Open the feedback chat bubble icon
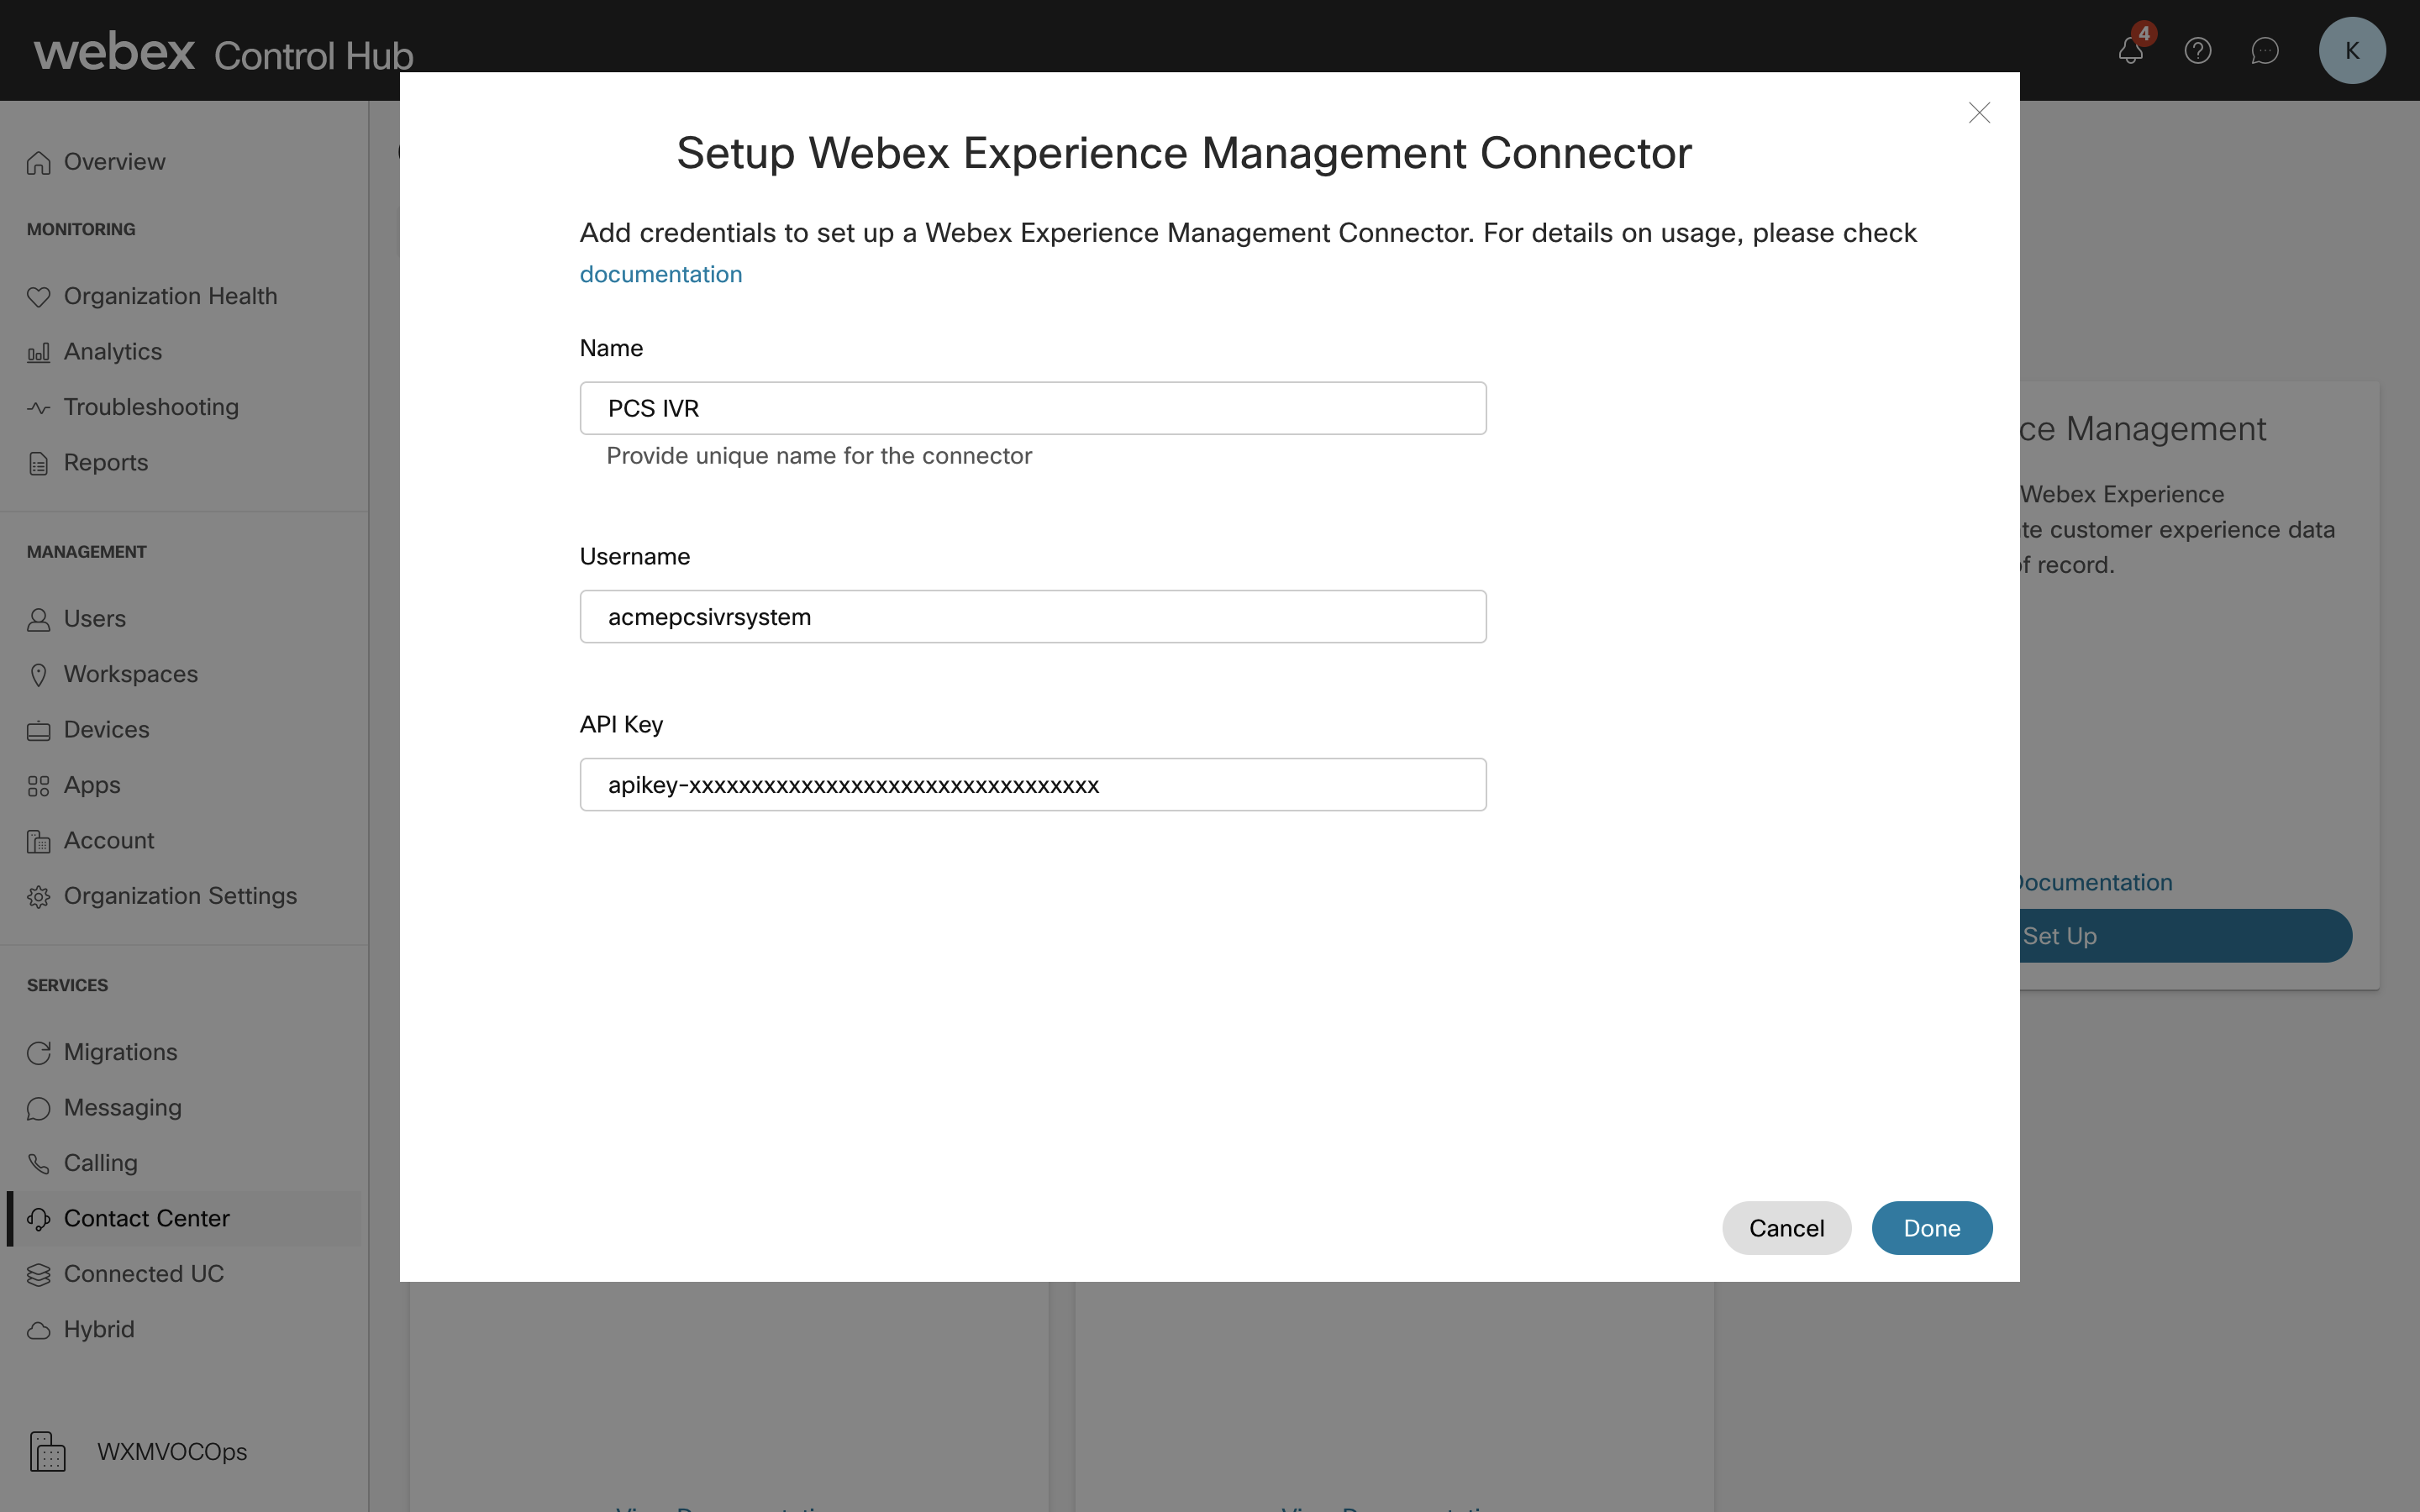The image size is (2420, 1512). 2265,51
